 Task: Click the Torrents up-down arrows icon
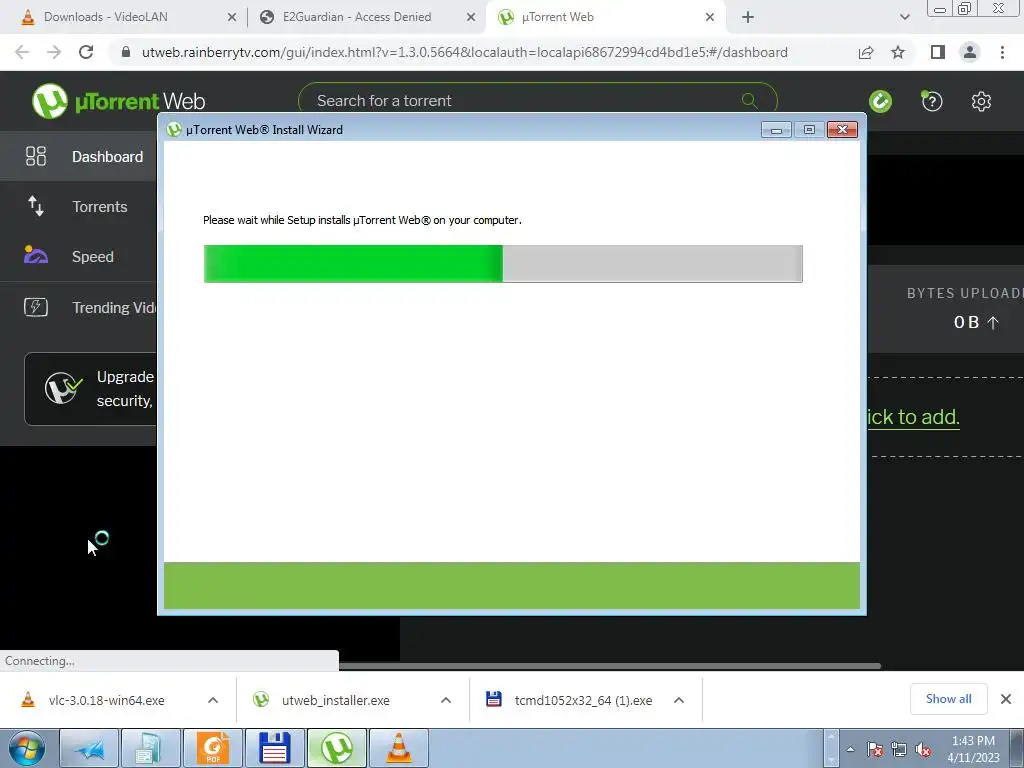click(x=36, y=206)
